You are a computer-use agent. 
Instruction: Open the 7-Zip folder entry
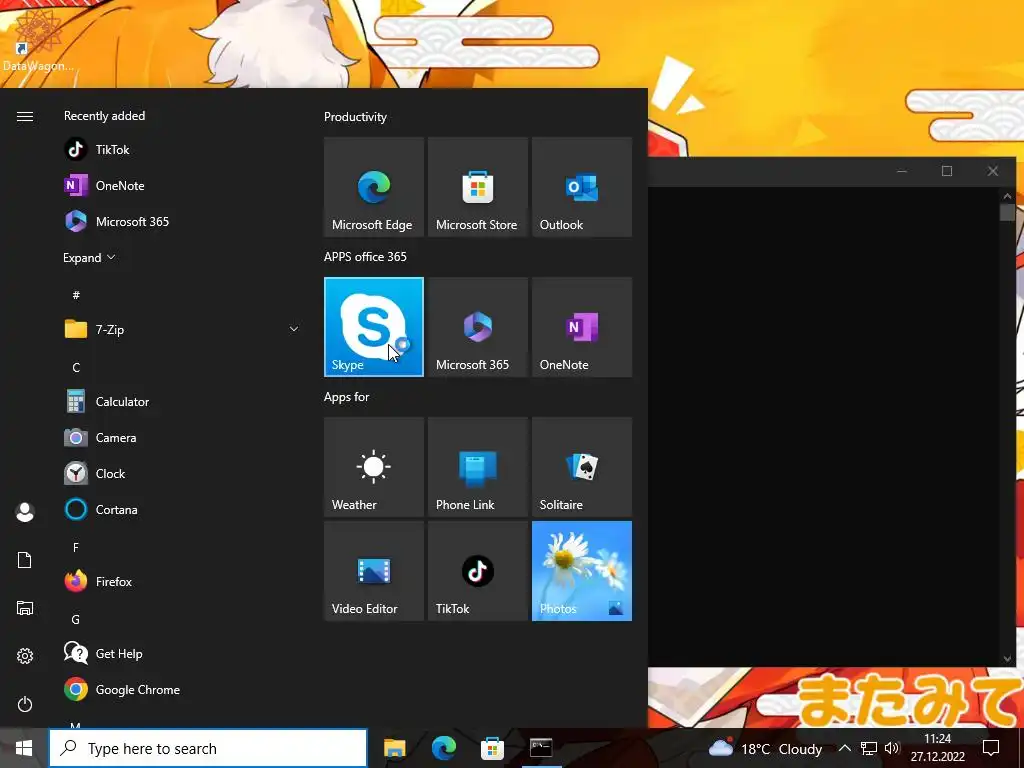(x=181, y=329)
